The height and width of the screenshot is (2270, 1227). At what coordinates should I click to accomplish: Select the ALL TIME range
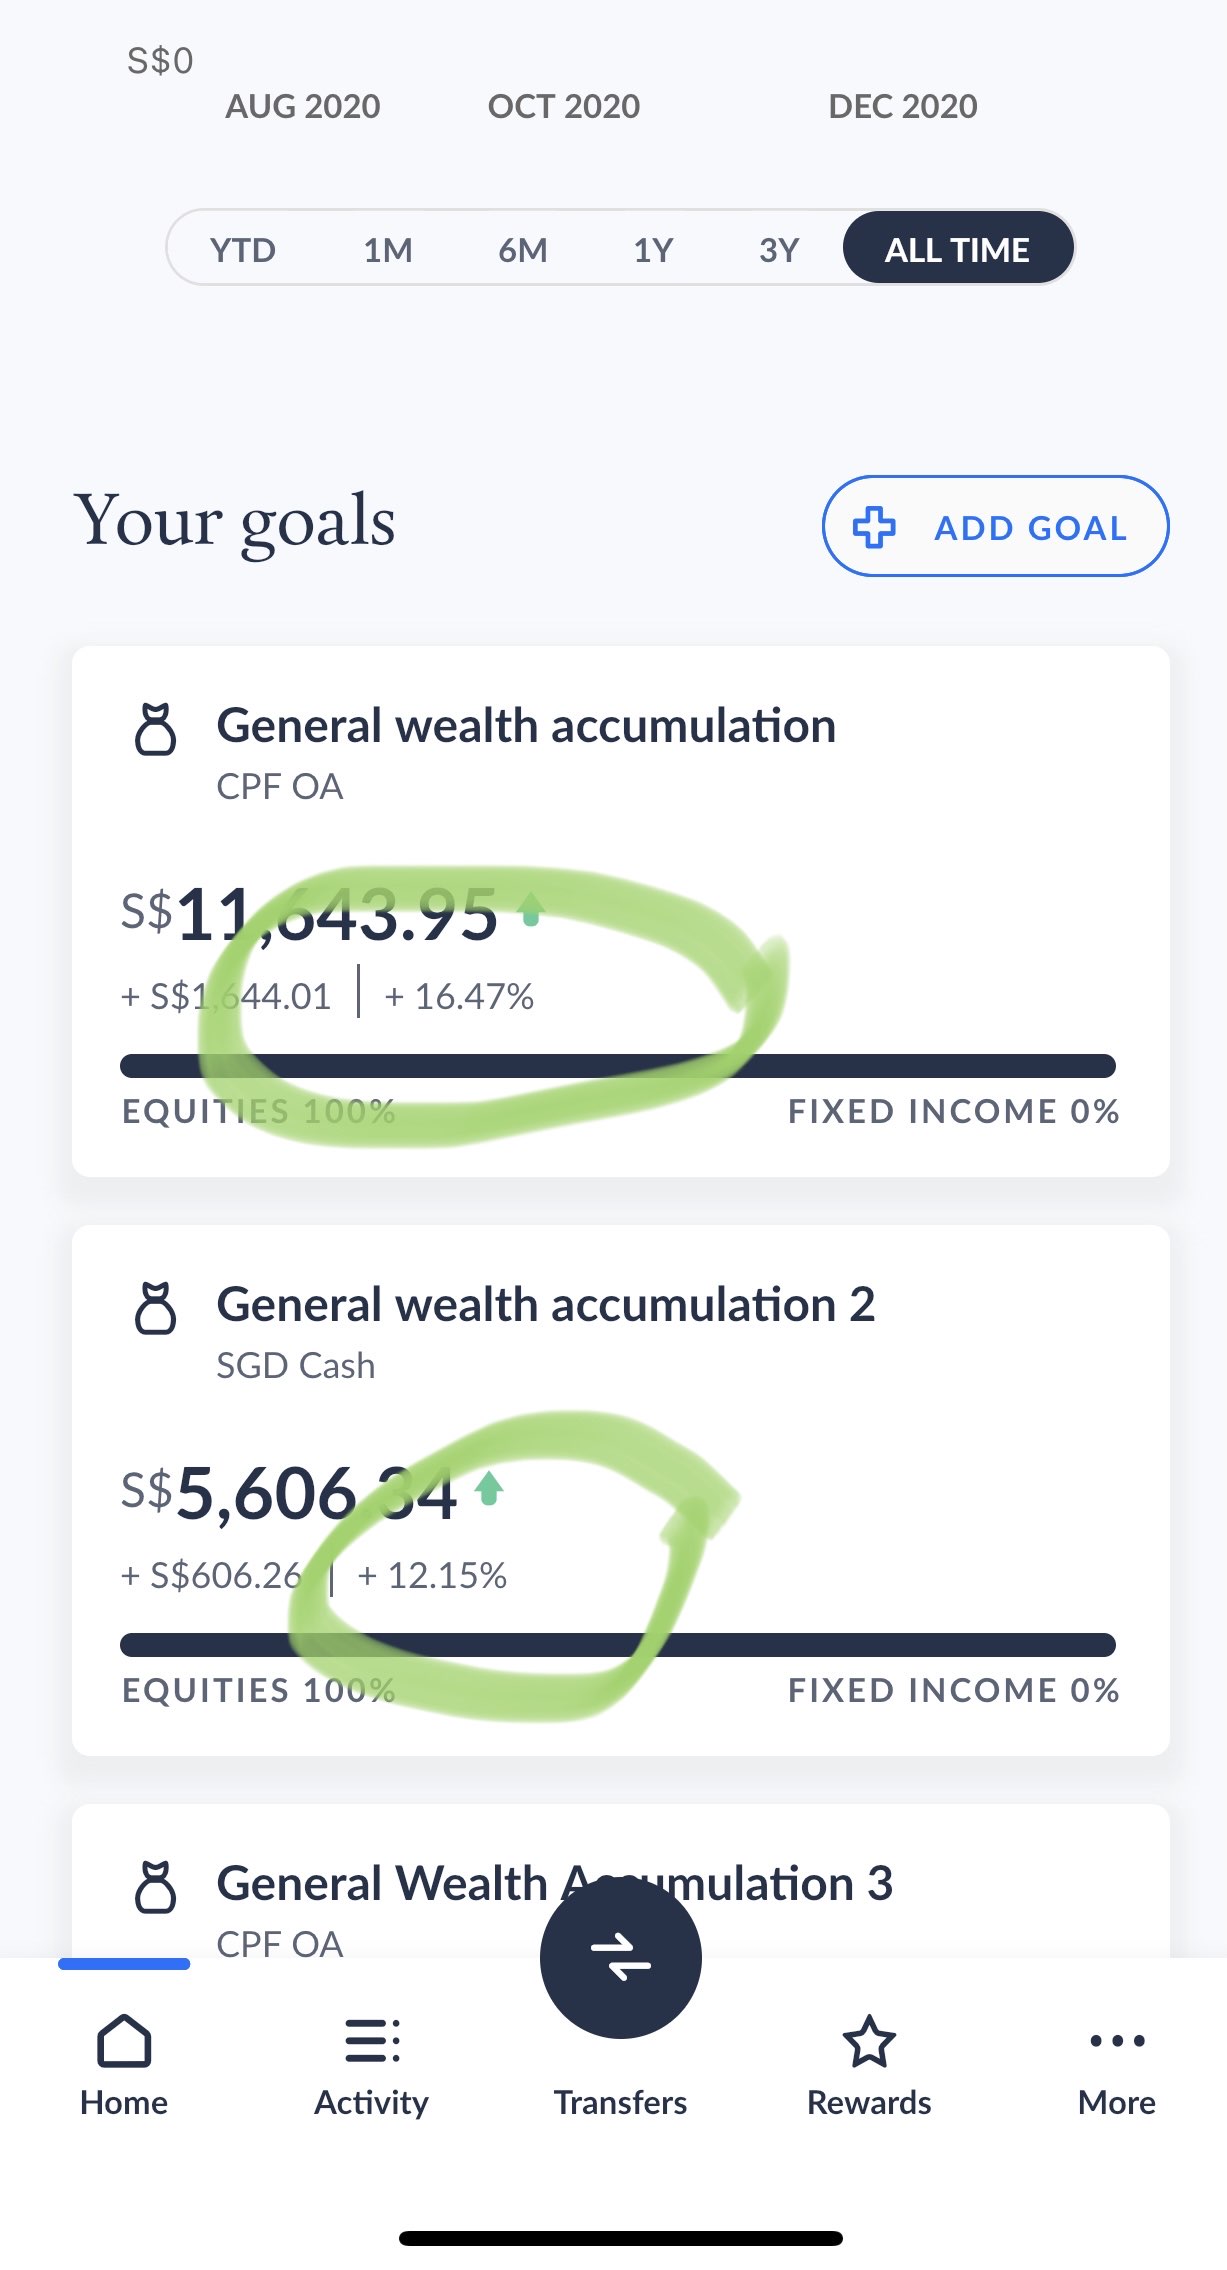957,249
